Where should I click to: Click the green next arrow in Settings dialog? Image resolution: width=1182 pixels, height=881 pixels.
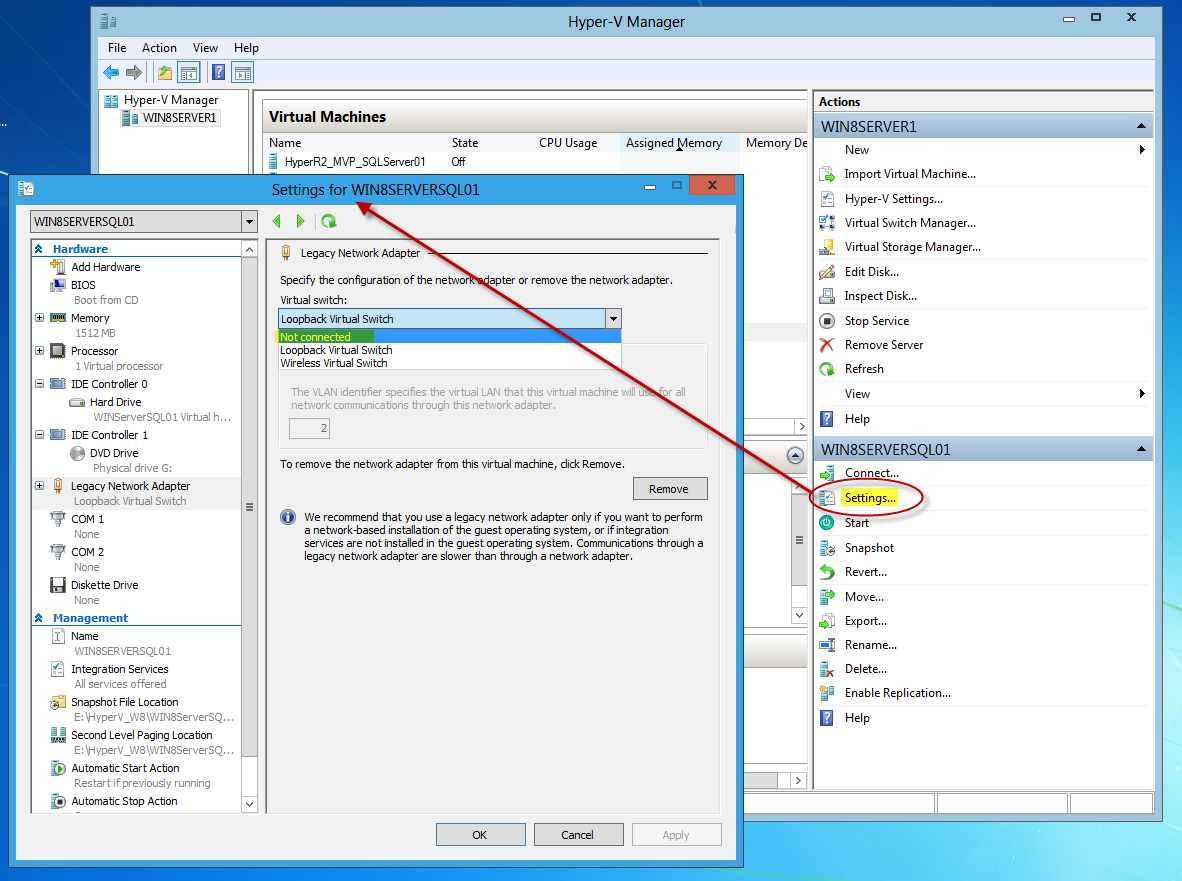click(301, 221)
